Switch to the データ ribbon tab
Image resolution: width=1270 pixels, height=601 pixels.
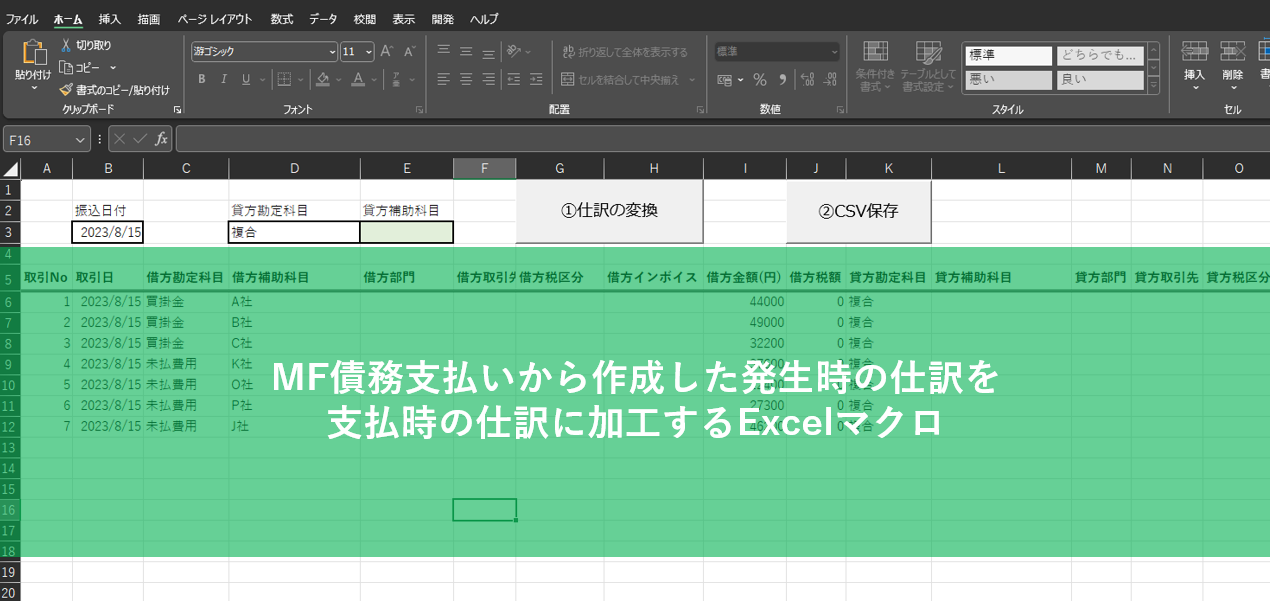click(x=323, y=19)
